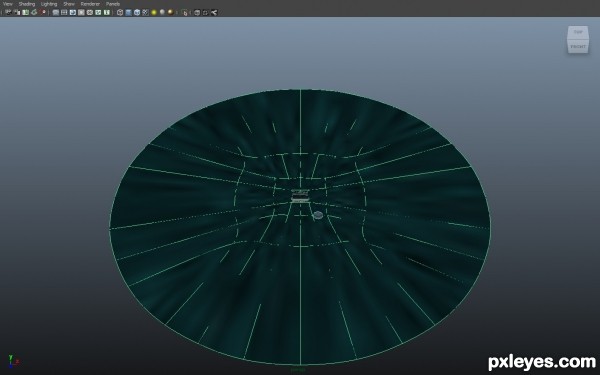This screenshot has width=600, height=375.
Task: Click the Select Camera icon
Action: [x=8, y=12]
